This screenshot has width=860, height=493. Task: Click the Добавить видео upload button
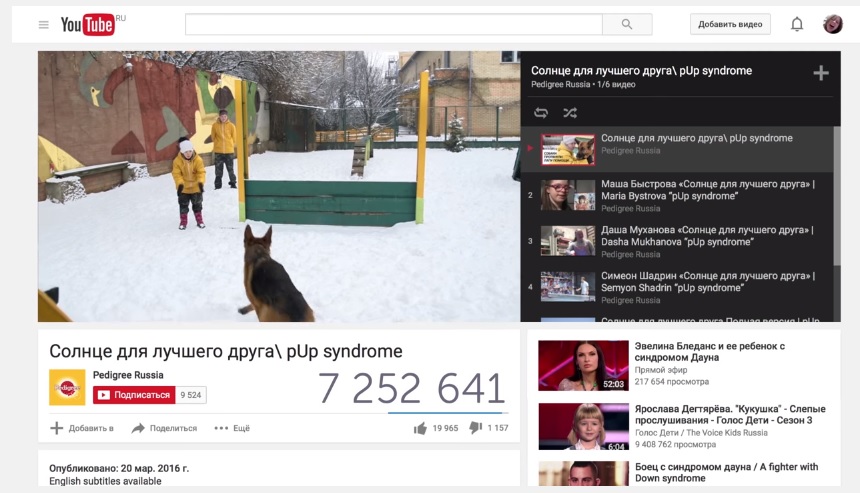pyautogui.click(x=730, y=24)
